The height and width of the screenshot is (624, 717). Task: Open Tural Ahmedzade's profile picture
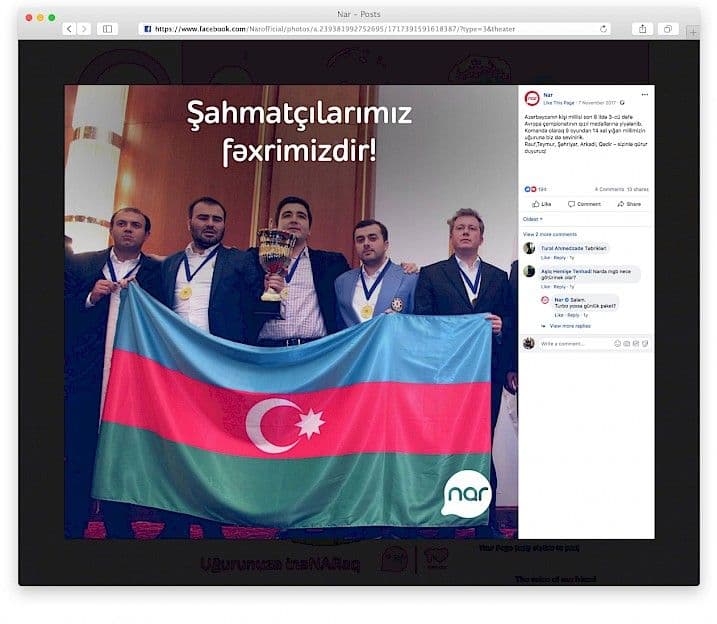click(x=529, y=248)
